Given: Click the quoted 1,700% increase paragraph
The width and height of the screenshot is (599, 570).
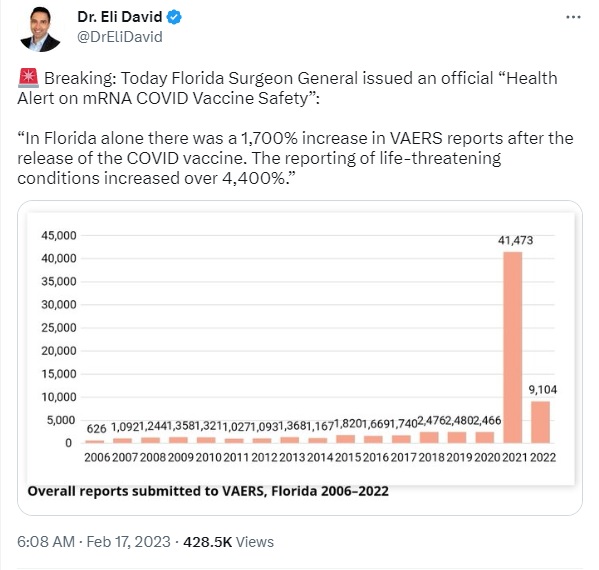Looking at the screenshot, I should (x=295, y=158).
